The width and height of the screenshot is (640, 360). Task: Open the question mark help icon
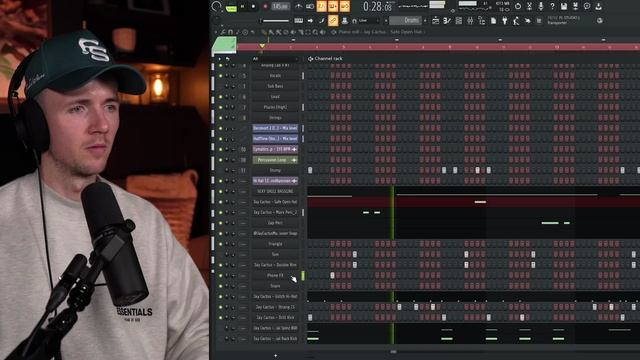tap(552, 6)
